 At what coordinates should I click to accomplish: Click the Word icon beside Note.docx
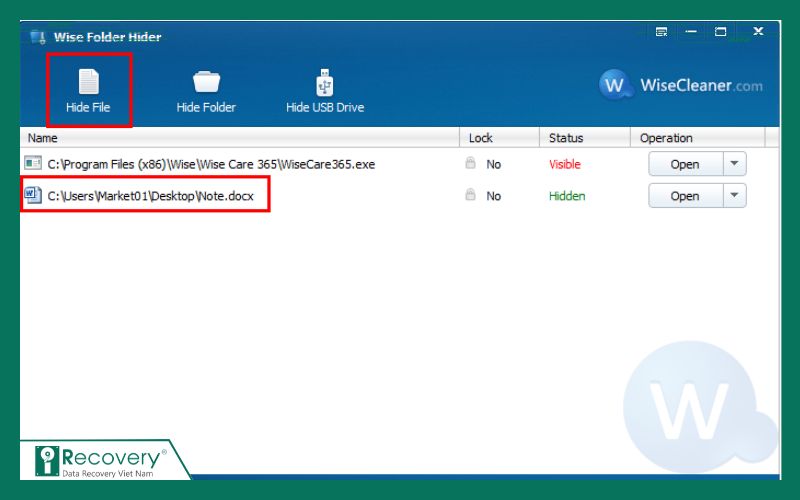32,196
